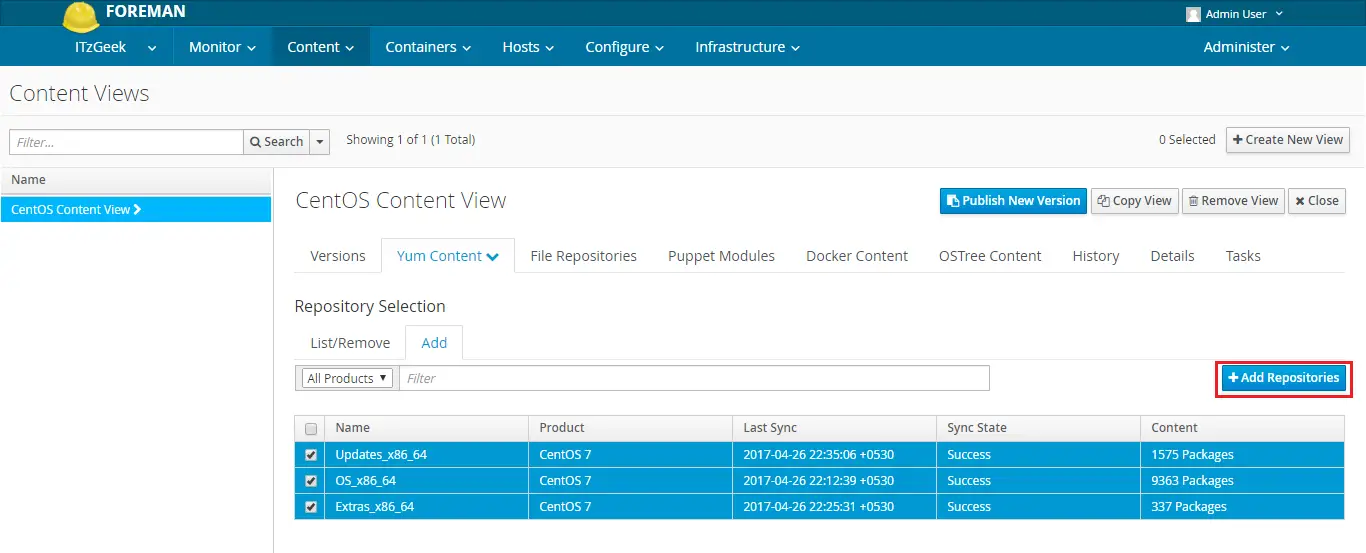Open the Infrastructure menu

(x=747, y=47)
